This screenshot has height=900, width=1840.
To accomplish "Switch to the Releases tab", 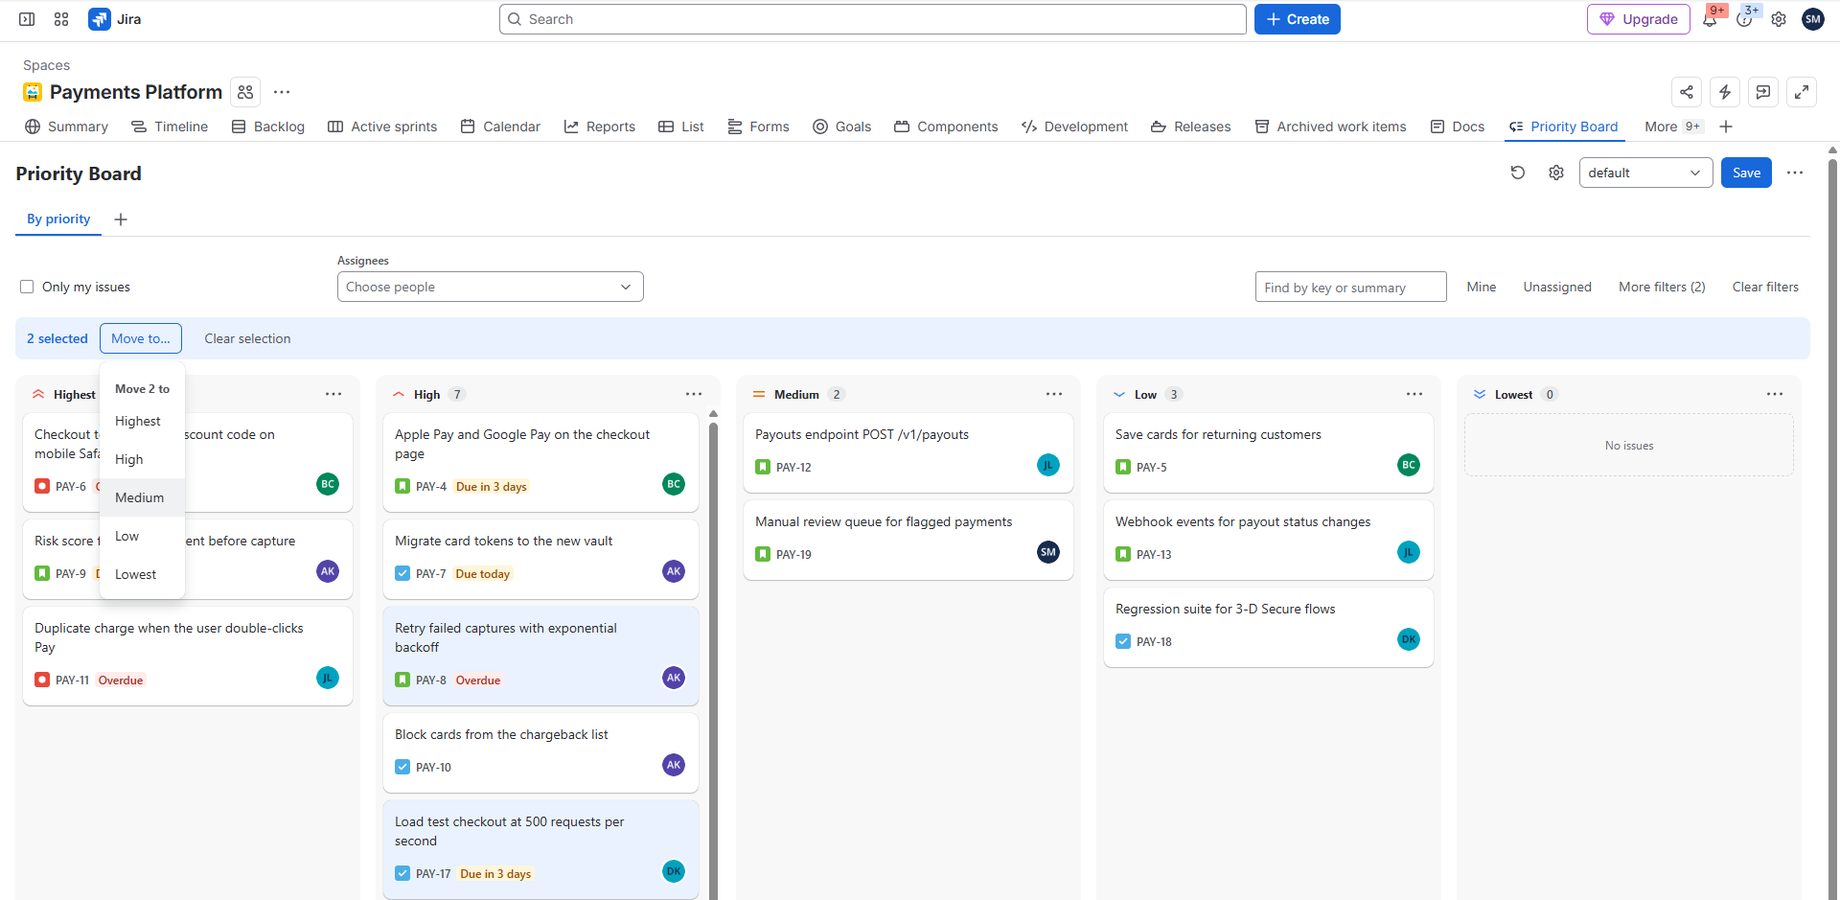I will tap(1191, 127).
